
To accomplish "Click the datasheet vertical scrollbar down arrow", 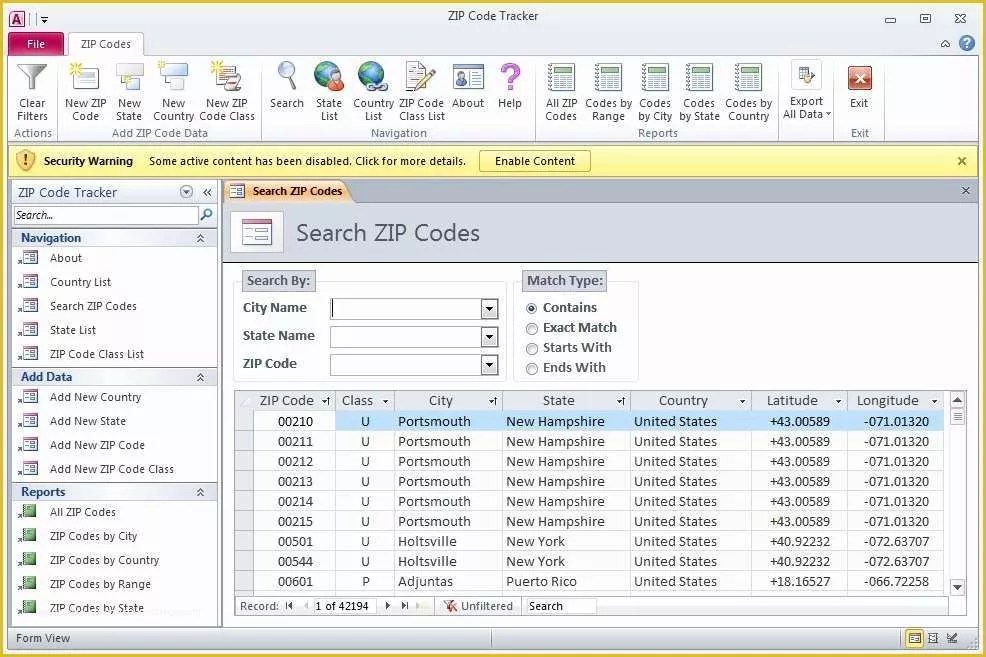I will click(x=957, y=588).
